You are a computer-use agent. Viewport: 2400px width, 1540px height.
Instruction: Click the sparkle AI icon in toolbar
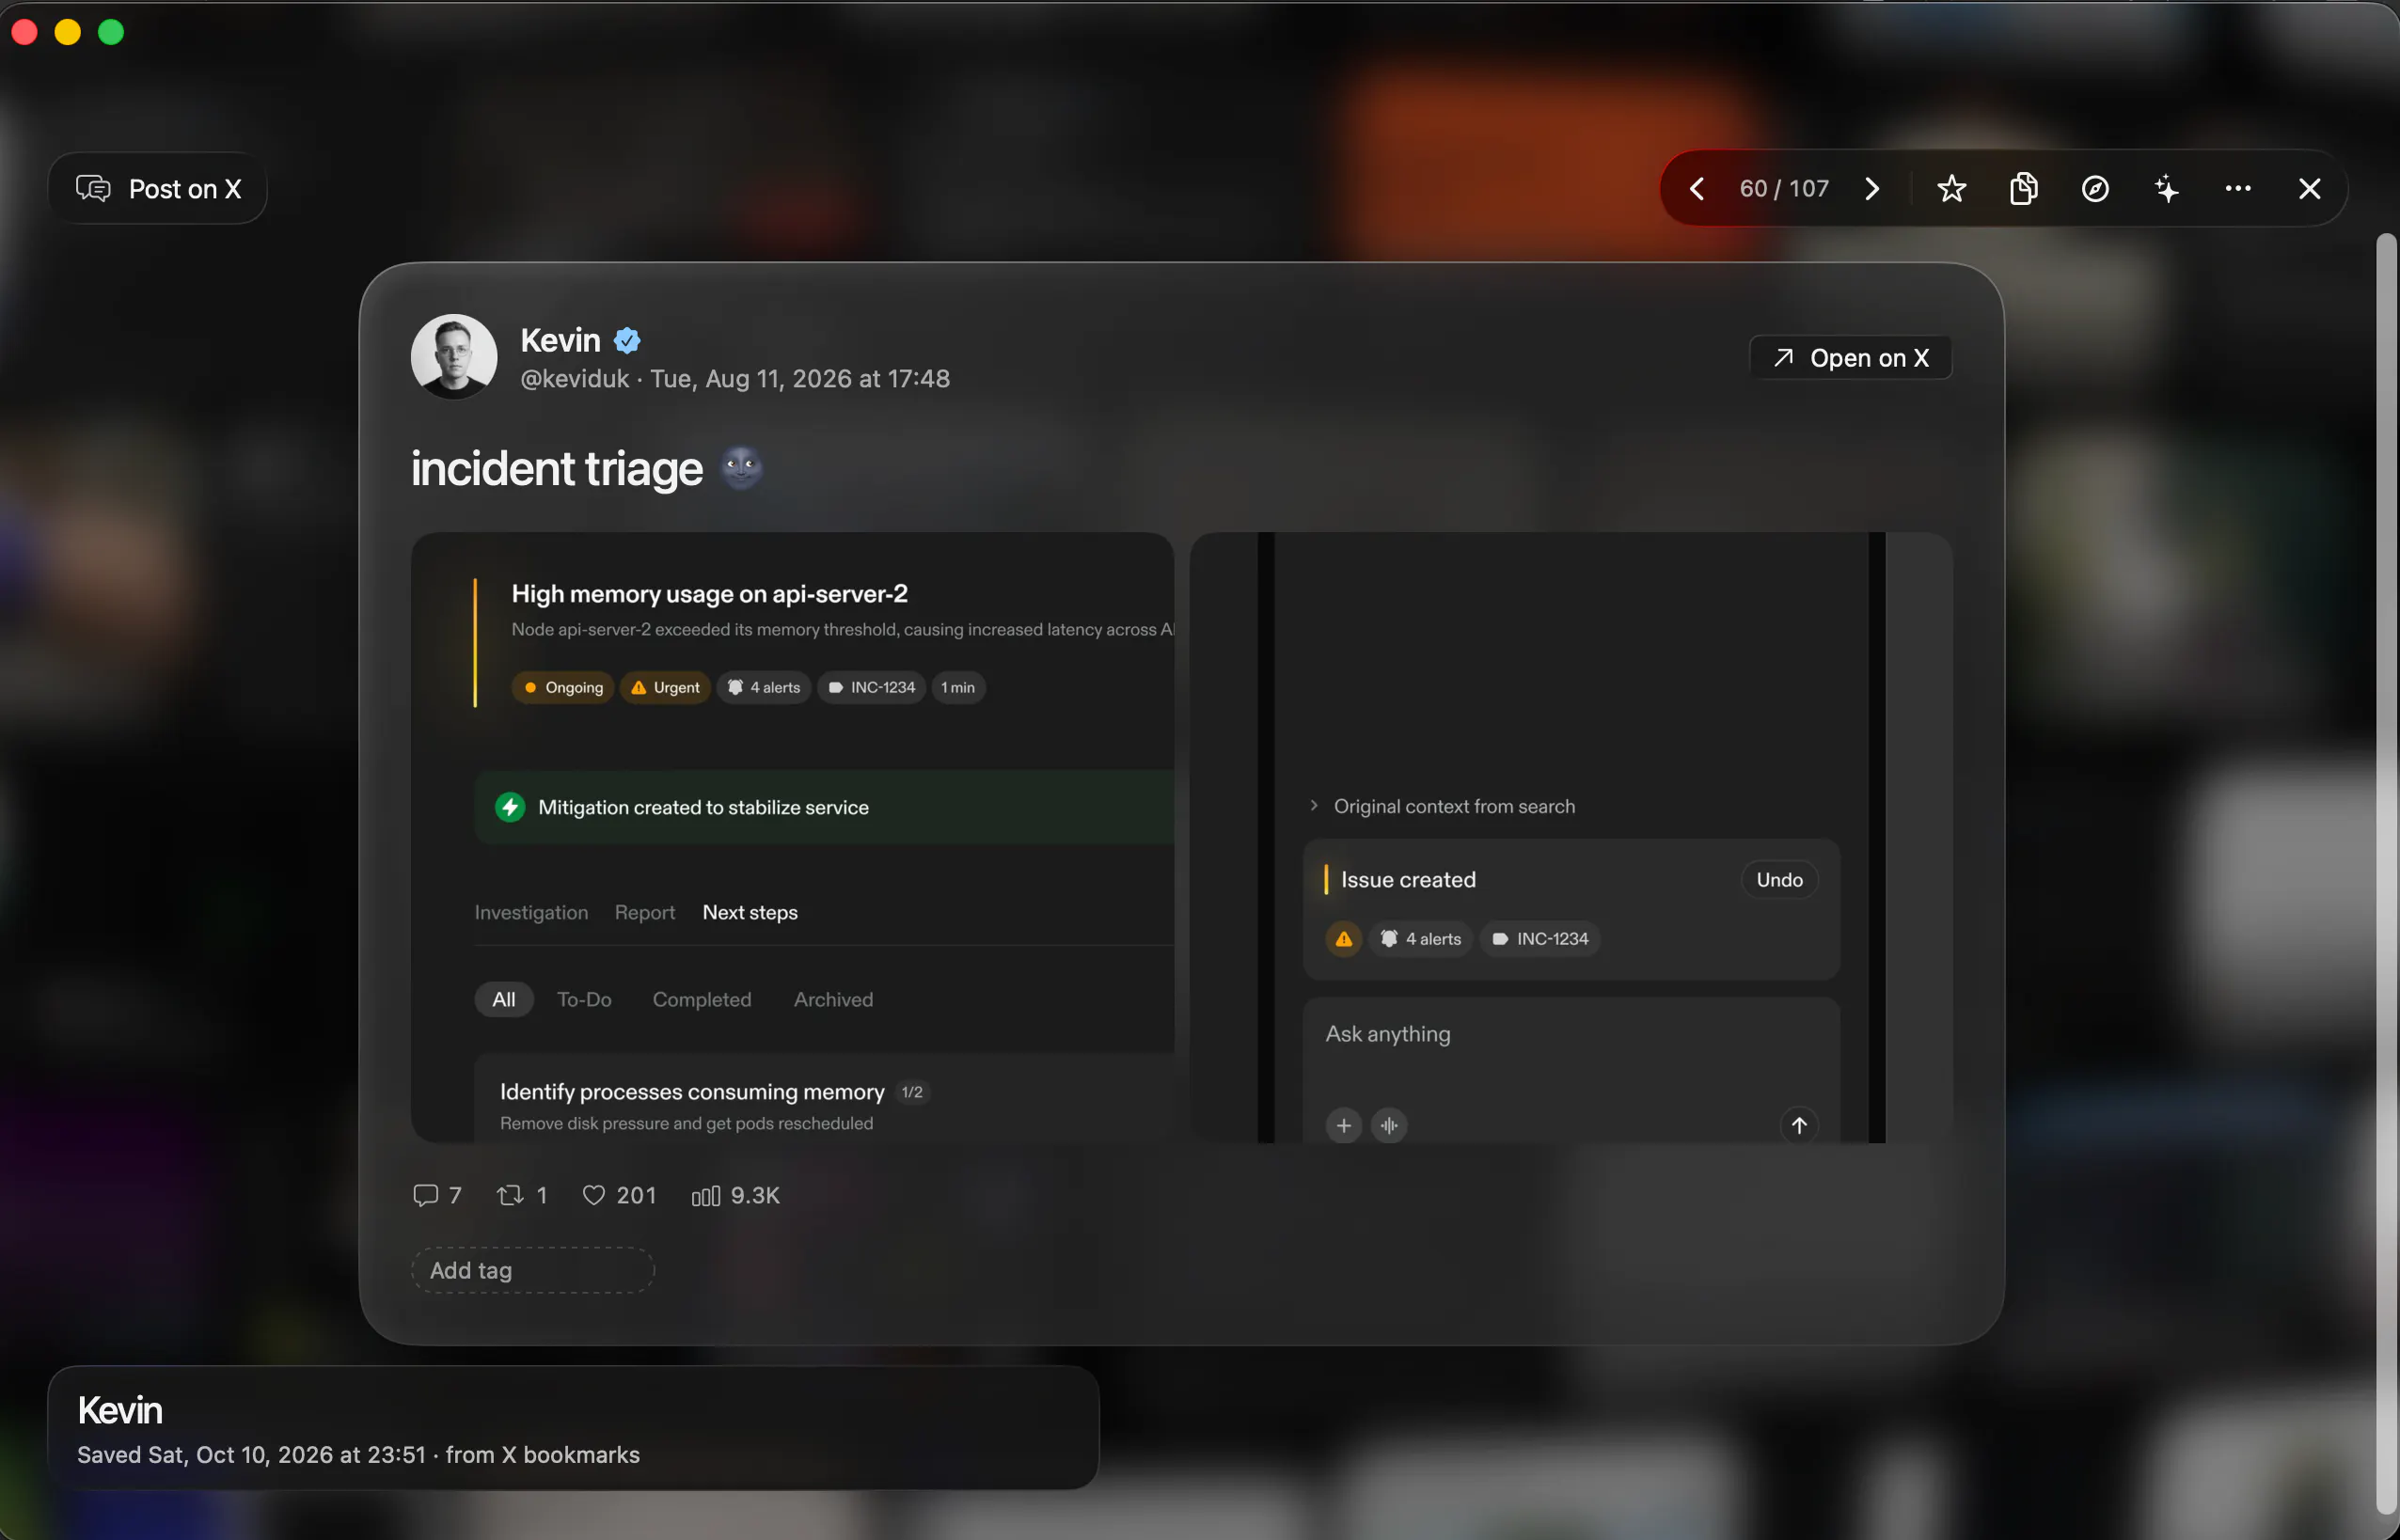[2167, 189]
